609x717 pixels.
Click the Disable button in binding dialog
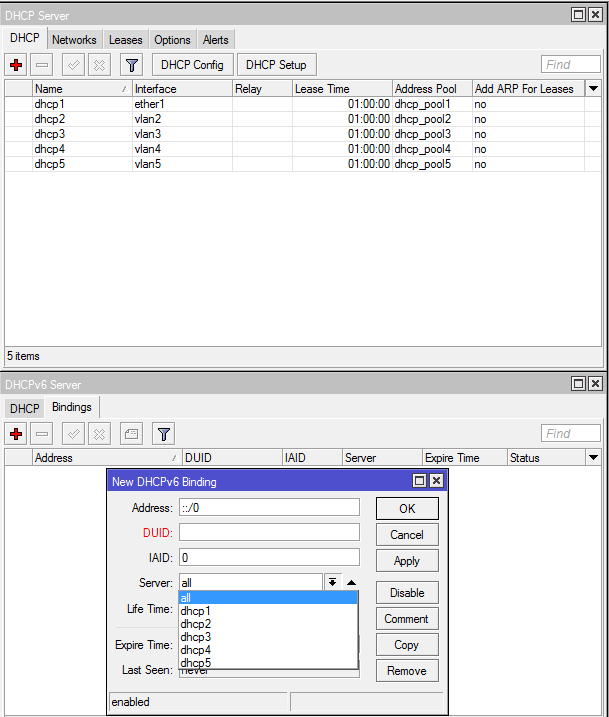[x=407, y=593]
